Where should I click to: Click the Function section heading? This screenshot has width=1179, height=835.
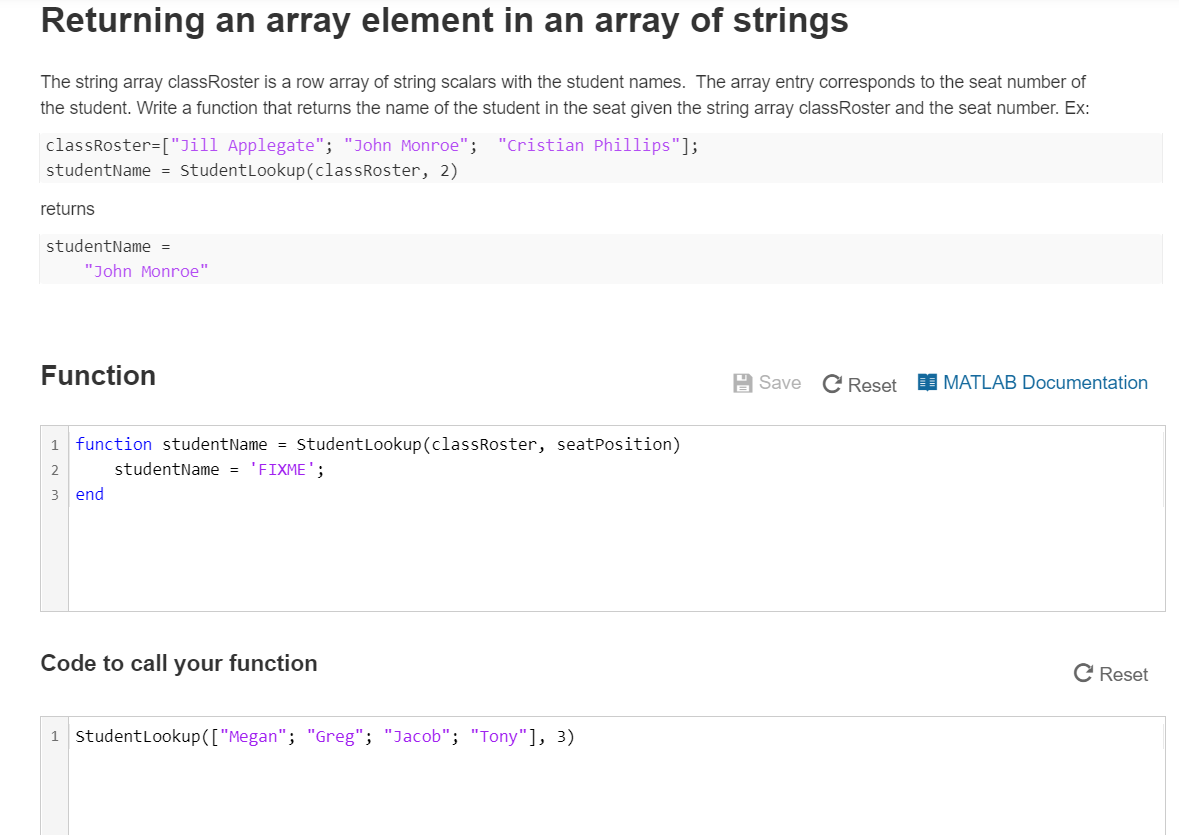tap(97, 376)
